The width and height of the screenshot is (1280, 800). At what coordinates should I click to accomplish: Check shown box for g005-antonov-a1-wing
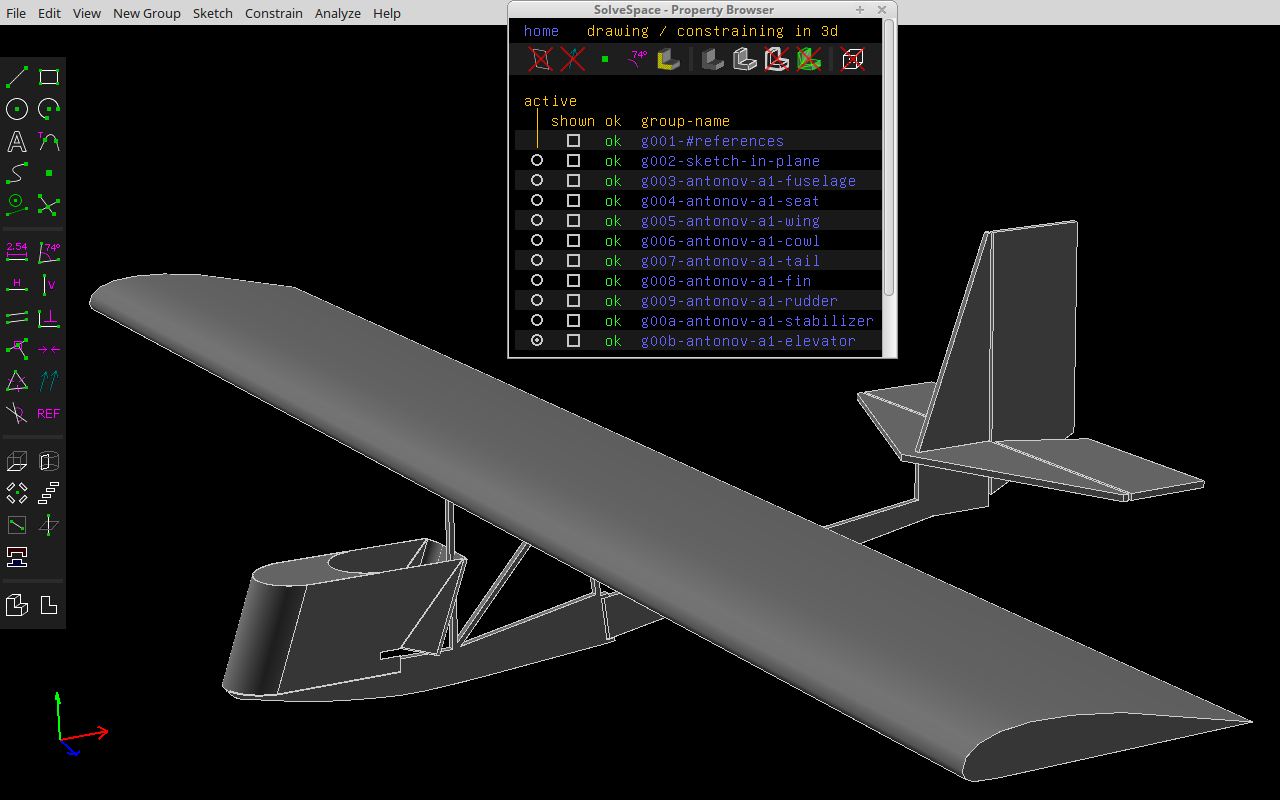coord(573,221)
